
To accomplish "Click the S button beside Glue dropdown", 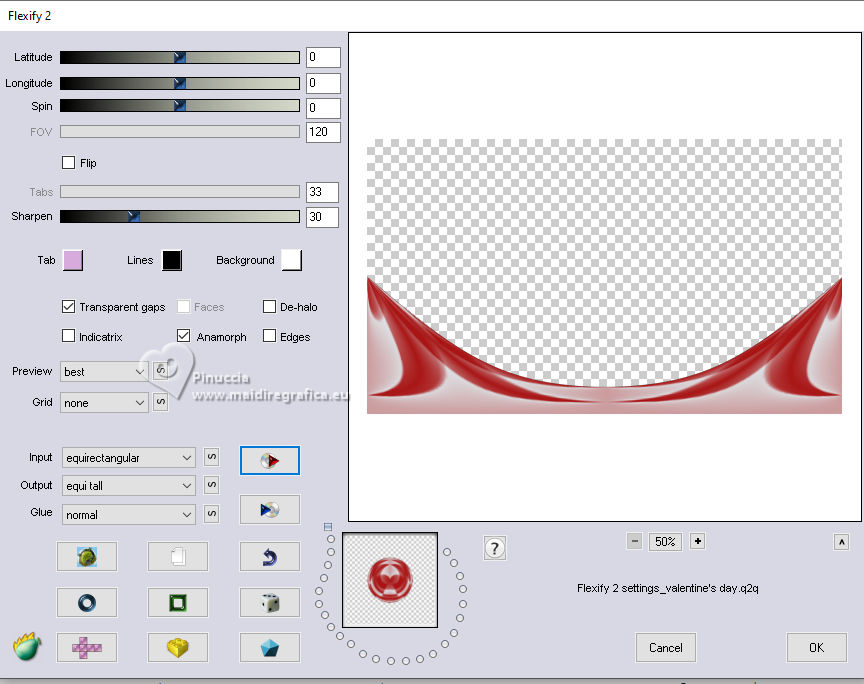I will (212, 514).
